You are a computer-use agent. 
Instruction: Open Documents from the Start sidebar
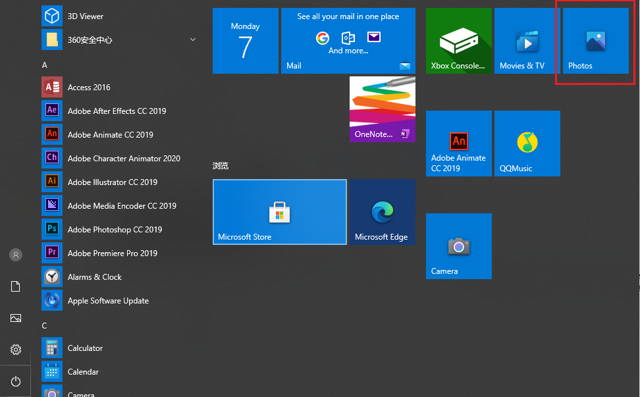pyautogui.click(x=16, y=286)
